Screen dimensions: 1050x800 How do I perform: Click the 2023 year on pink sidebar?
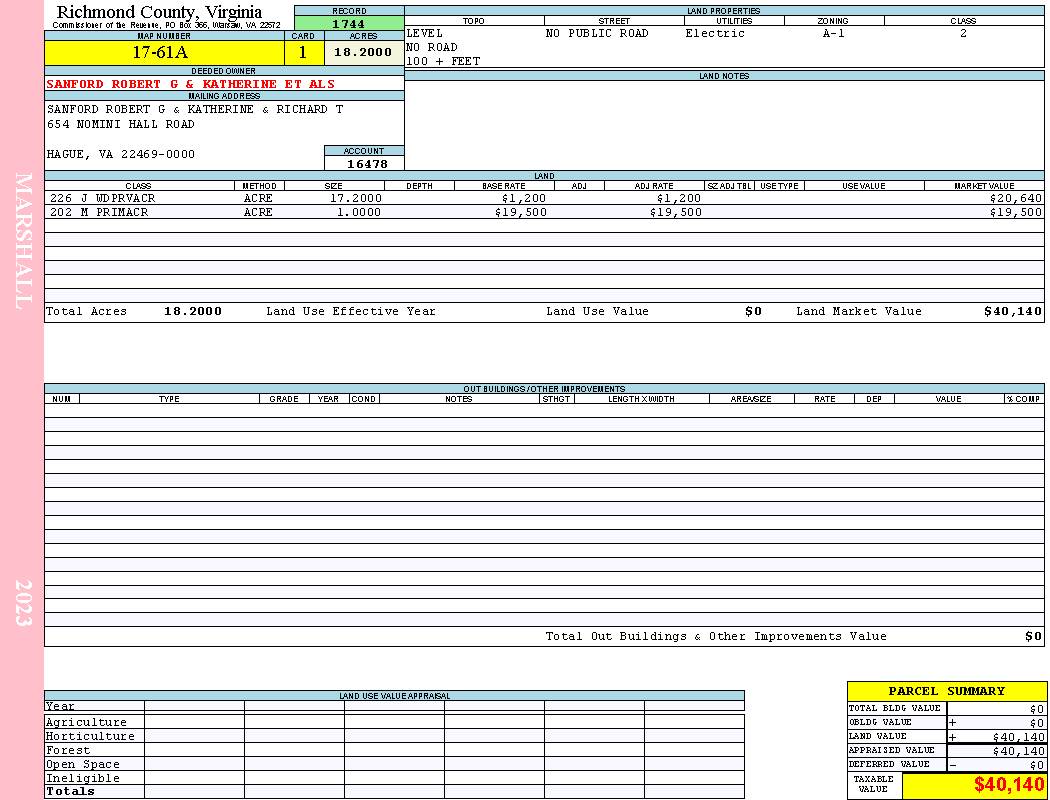[x=23, y=603]
